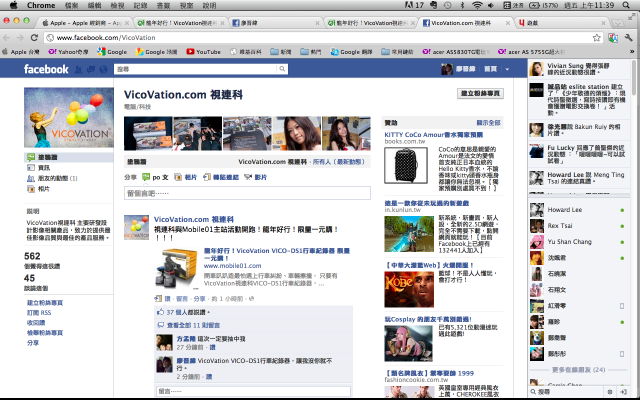The image size is (640, 400).
Task: Open chat settings gear icon at sidebar bottom
Action: (x=610, y=392)
